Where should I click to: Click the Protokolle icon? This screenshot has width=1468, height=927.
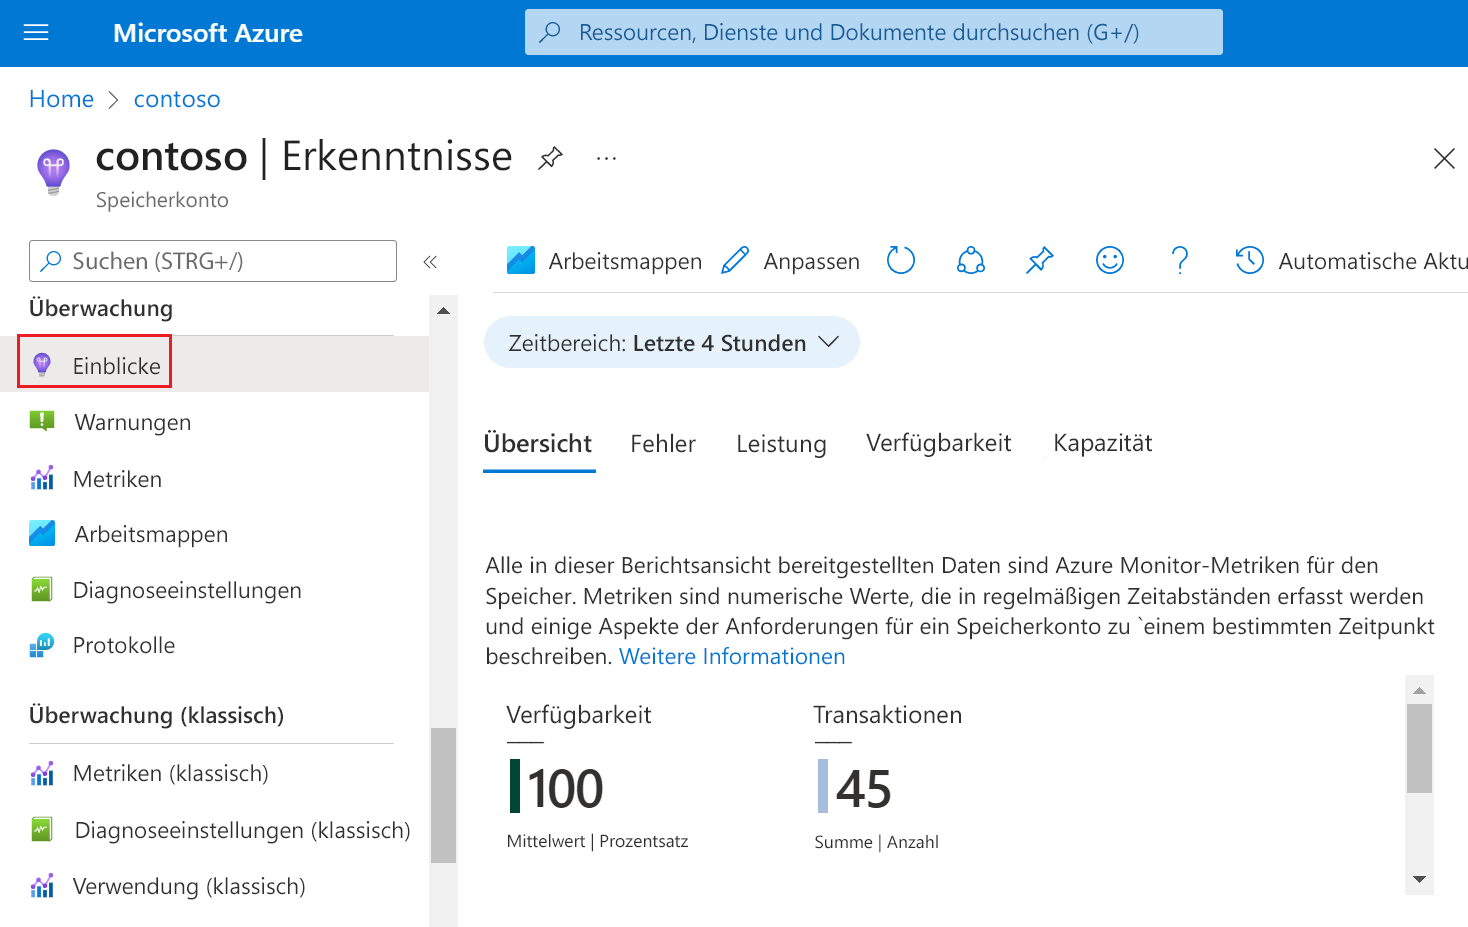pos(42,645)
